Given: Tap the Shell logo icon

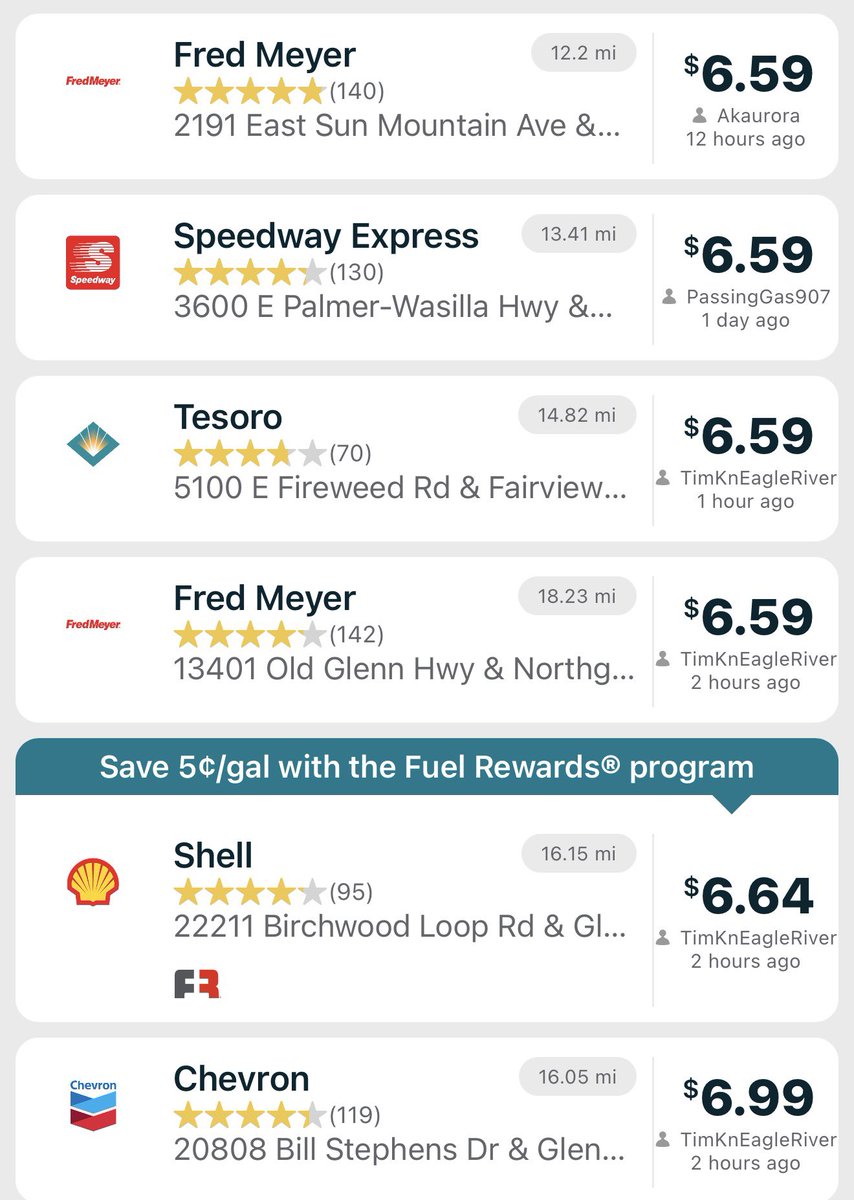Looking at the screenshot, I should [x=93, y=881].
